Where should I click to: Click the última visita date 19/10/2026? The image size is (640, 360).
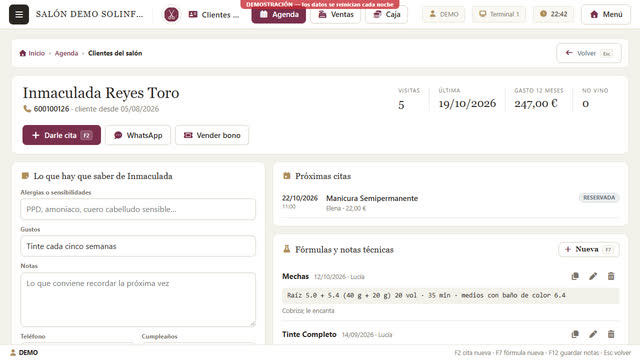coord(467,104)
